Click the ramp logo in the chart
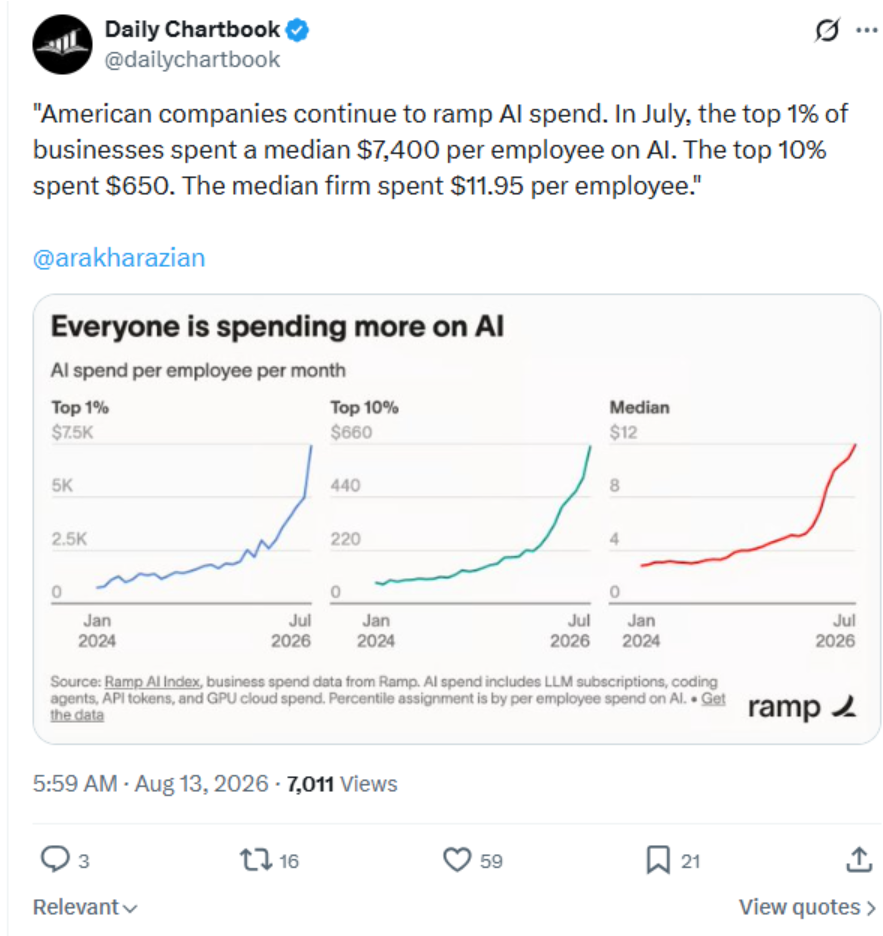 click(x=802, y=707)
